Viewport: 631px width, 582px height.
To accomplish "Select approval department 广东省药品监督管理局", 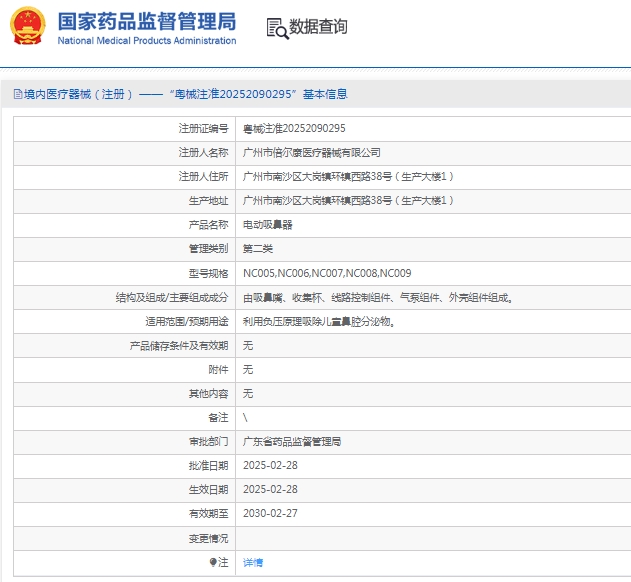I will [x=292, y=442].
